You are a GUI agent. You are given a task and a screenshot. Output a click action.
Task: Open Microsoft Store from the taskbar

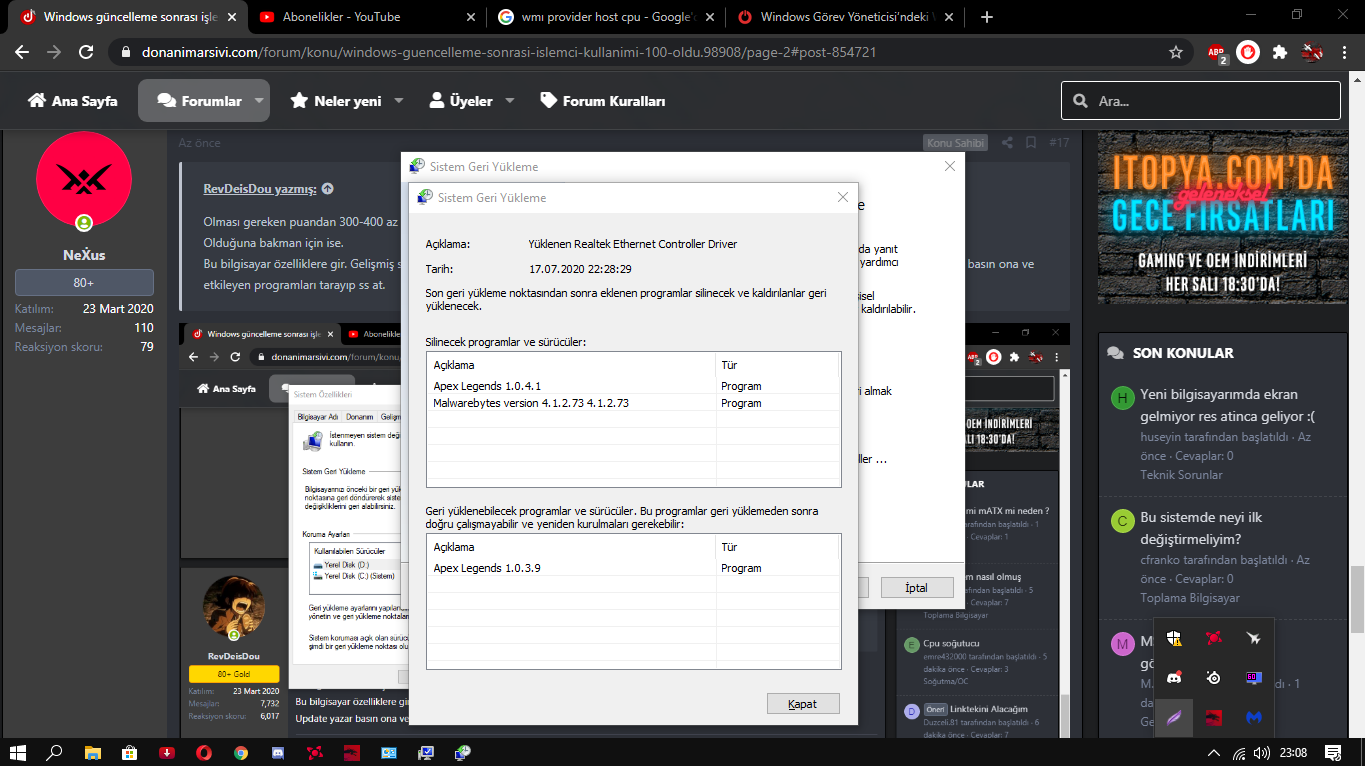click(129, 752)
